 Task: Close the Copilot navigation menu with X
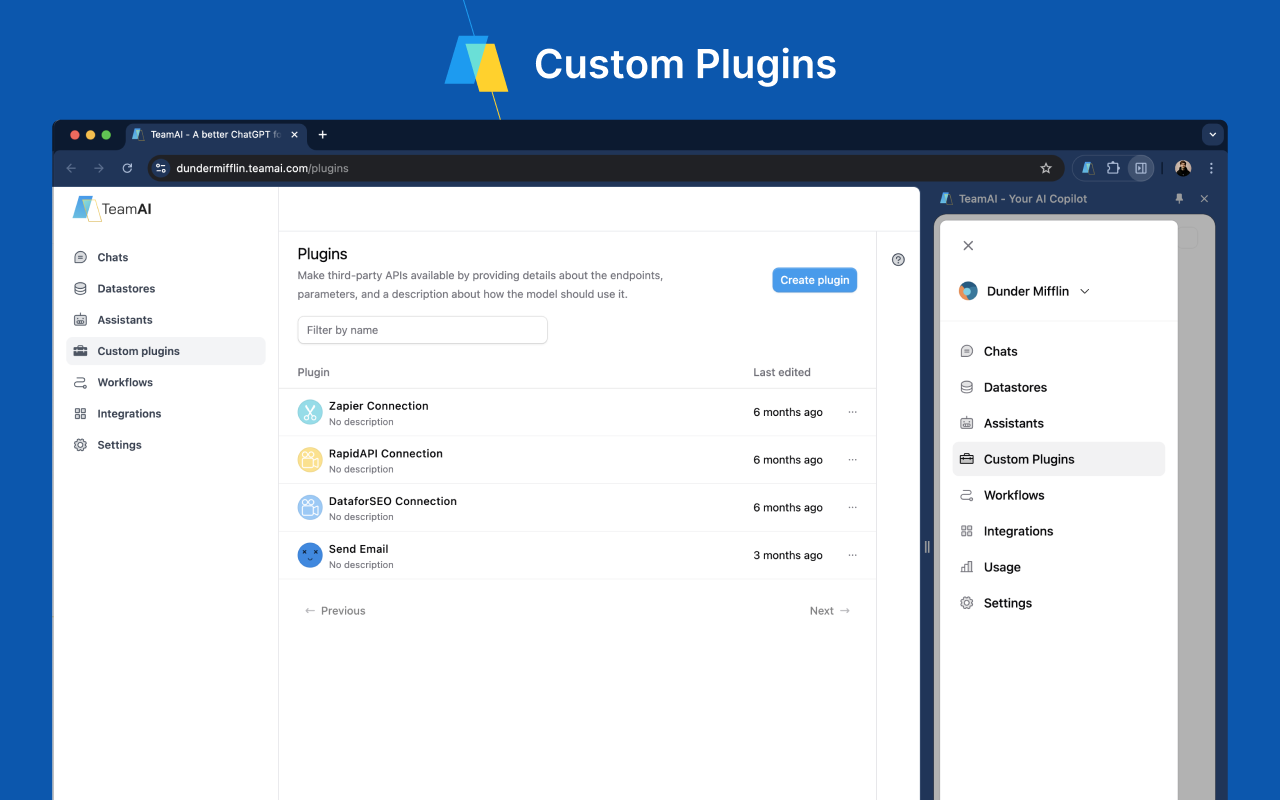tap(968, 246)
